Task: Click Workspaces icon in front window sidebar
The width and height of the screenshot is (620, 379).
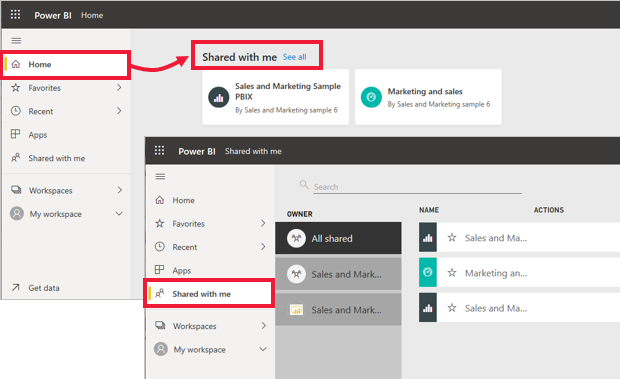Action: point(160,325)
